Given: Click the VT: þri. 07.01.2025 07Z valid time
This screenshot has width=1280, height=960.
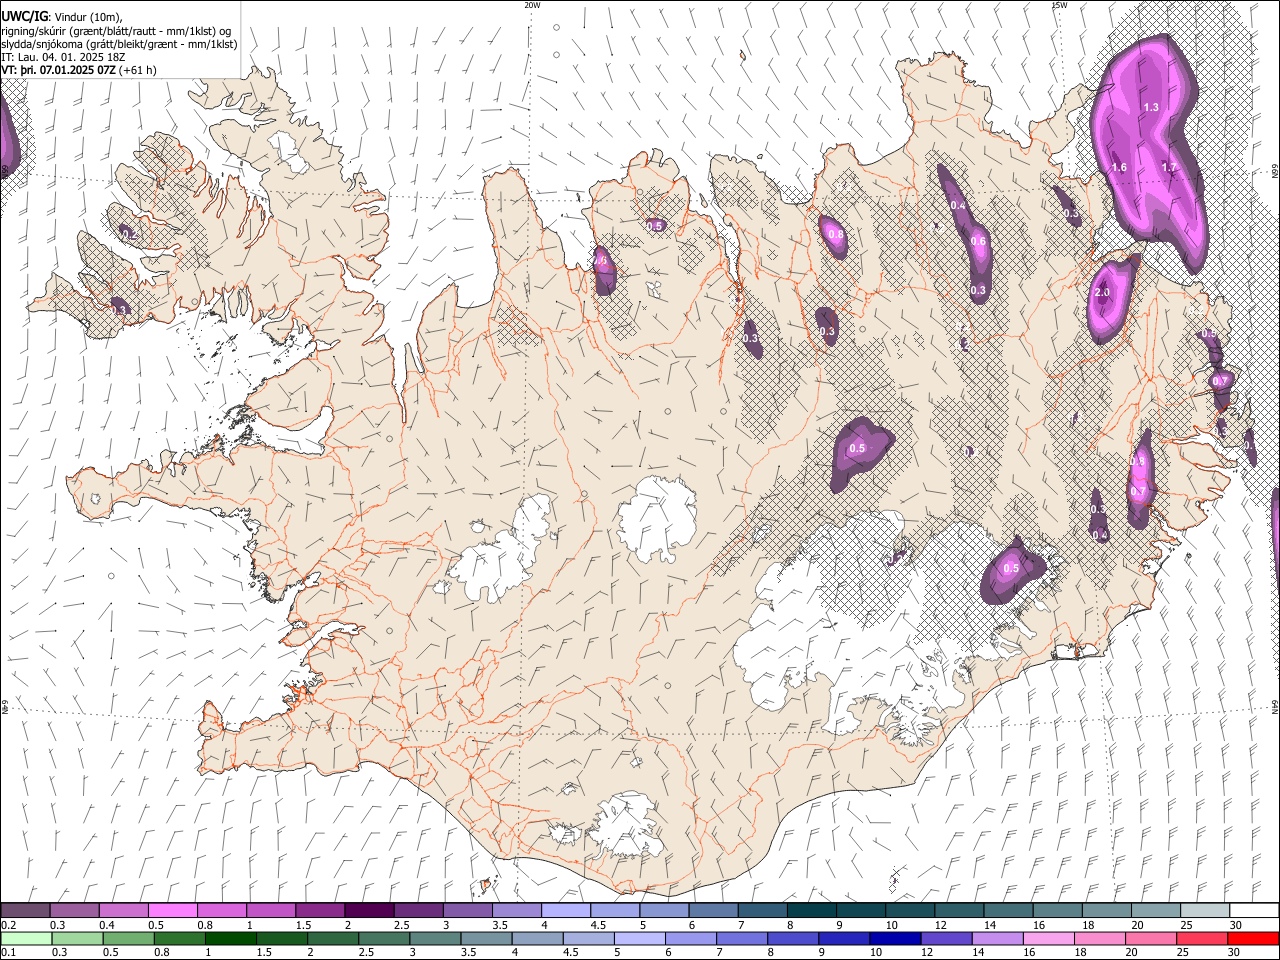Looking at the screenshot, I should point(58,70).
